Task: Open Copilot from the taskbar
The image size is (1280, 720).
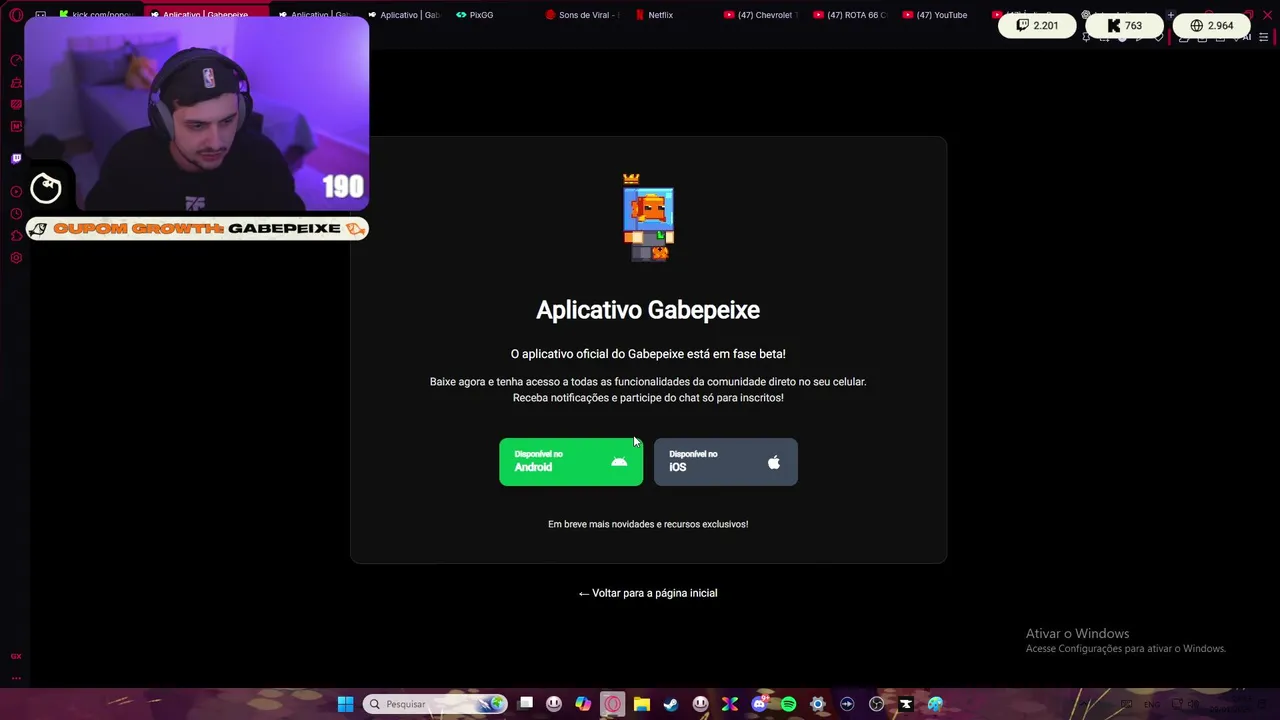Action: tap(583, 704)
